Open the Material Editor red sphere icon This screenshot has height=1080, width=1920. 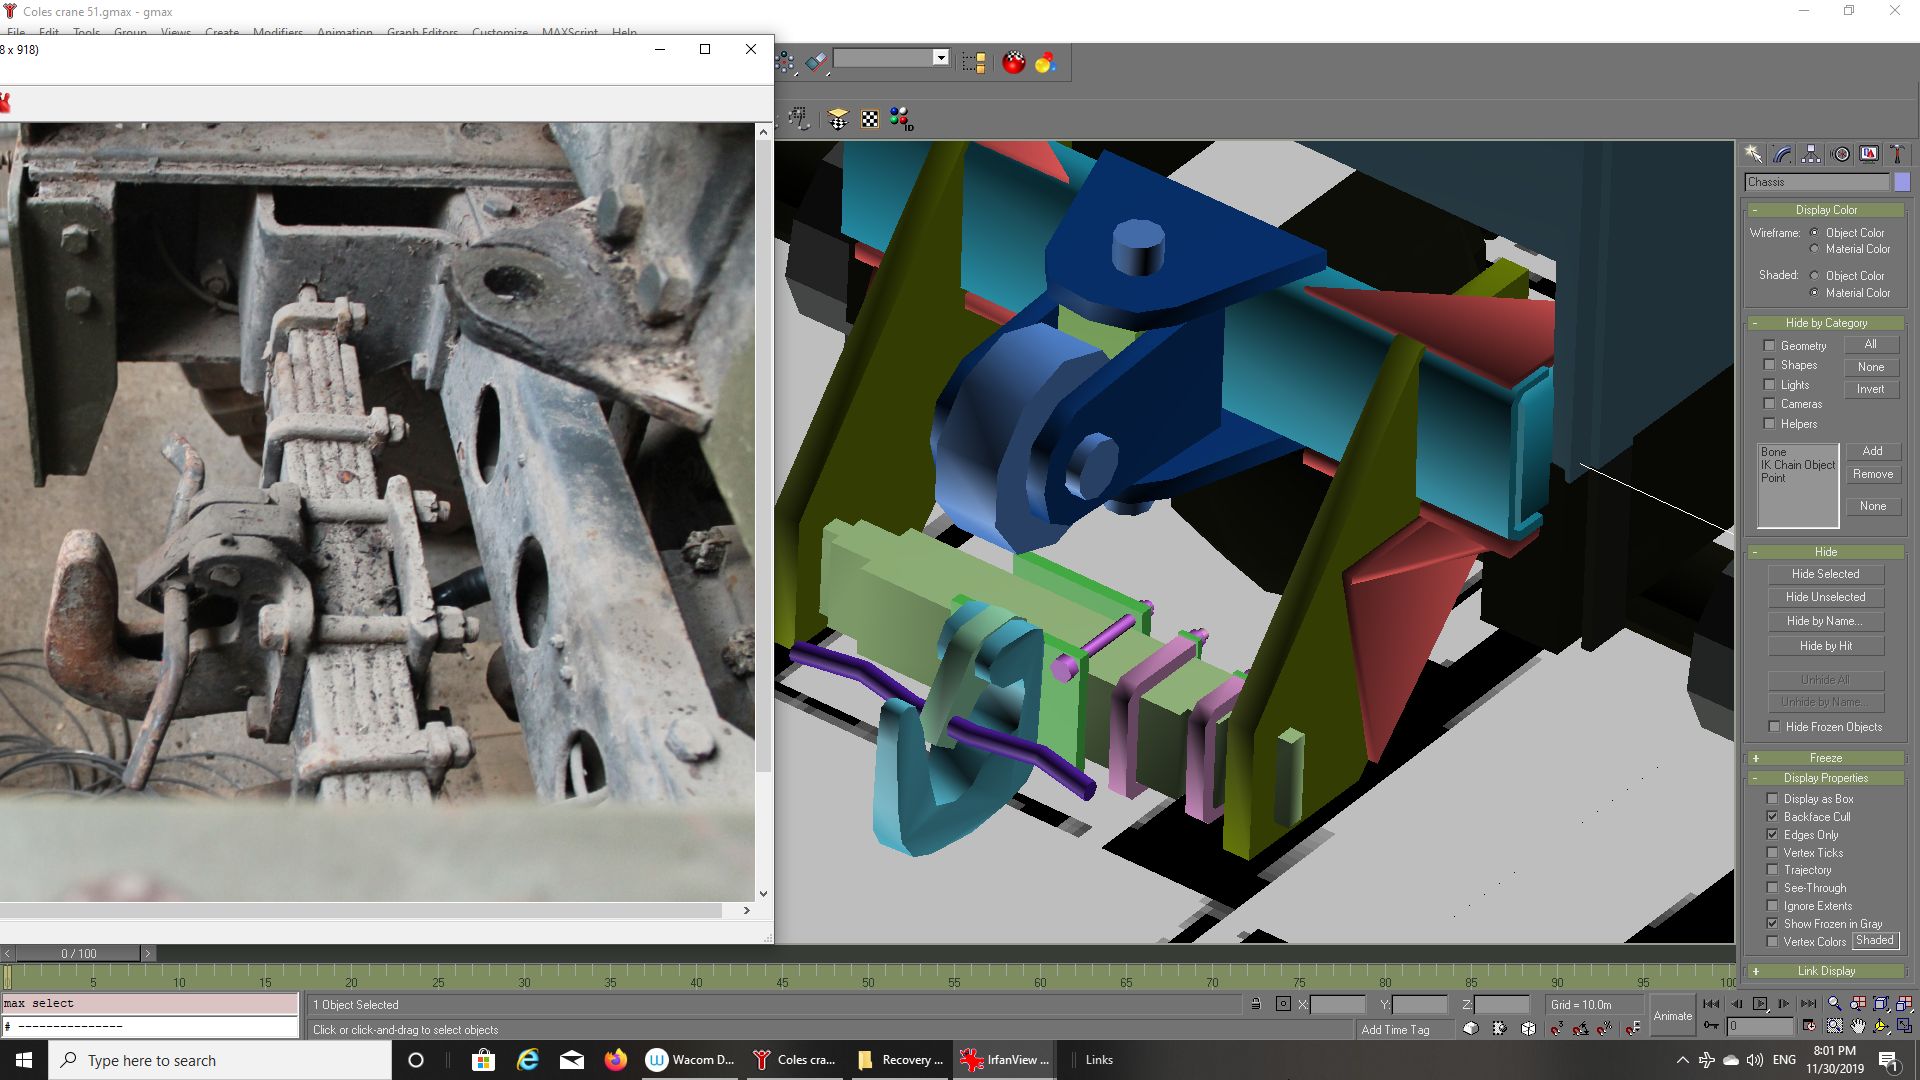[x=1014, y=63]
